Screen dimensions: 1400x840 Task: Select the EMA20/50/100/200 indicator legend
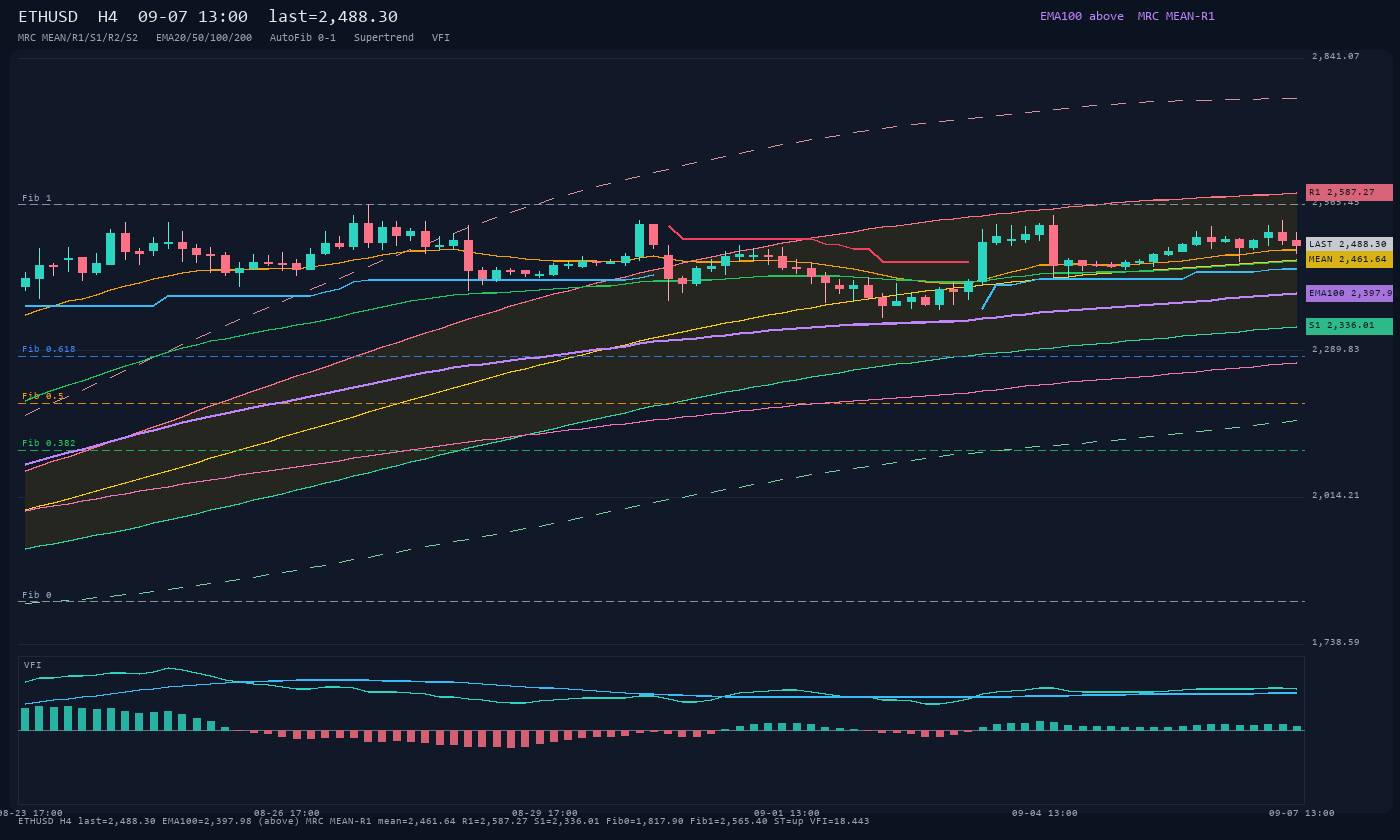point(204,38)
